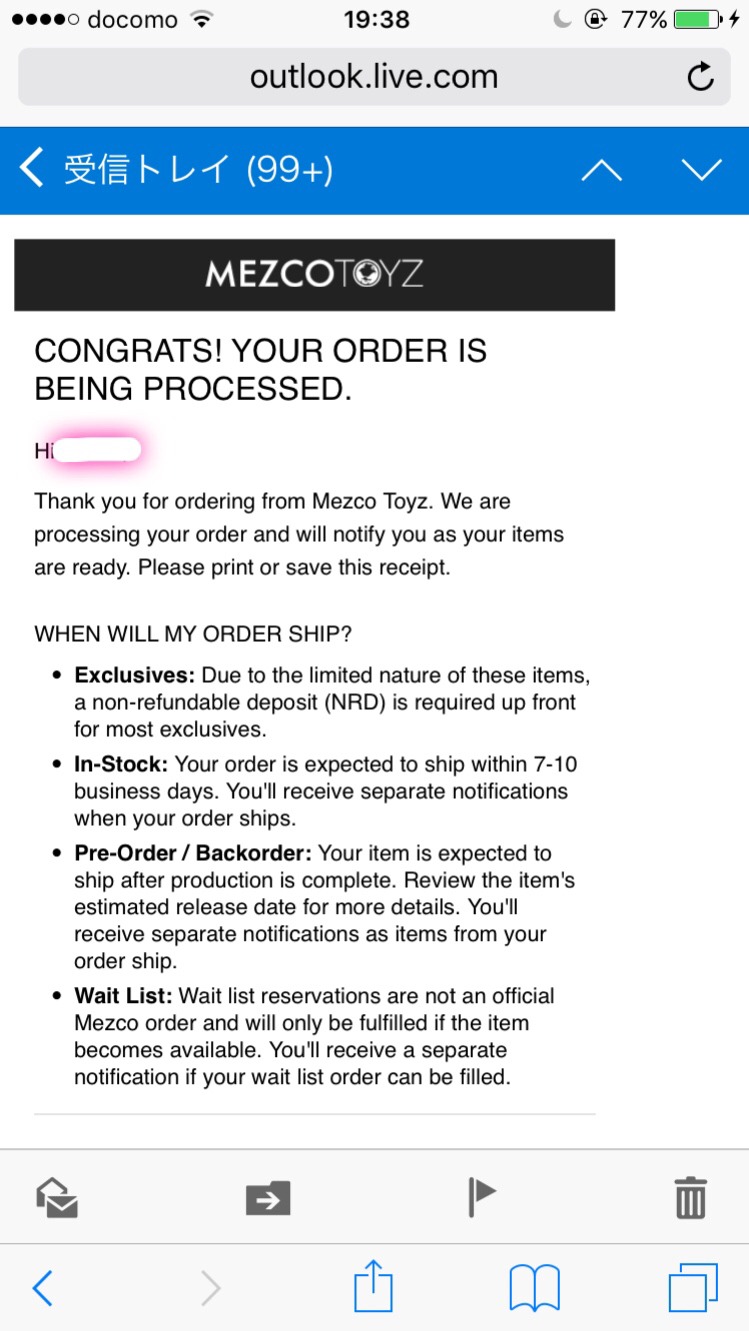
Task: Tap the back chevron beside 受信トレイ
Action: (x=32, y=169)
